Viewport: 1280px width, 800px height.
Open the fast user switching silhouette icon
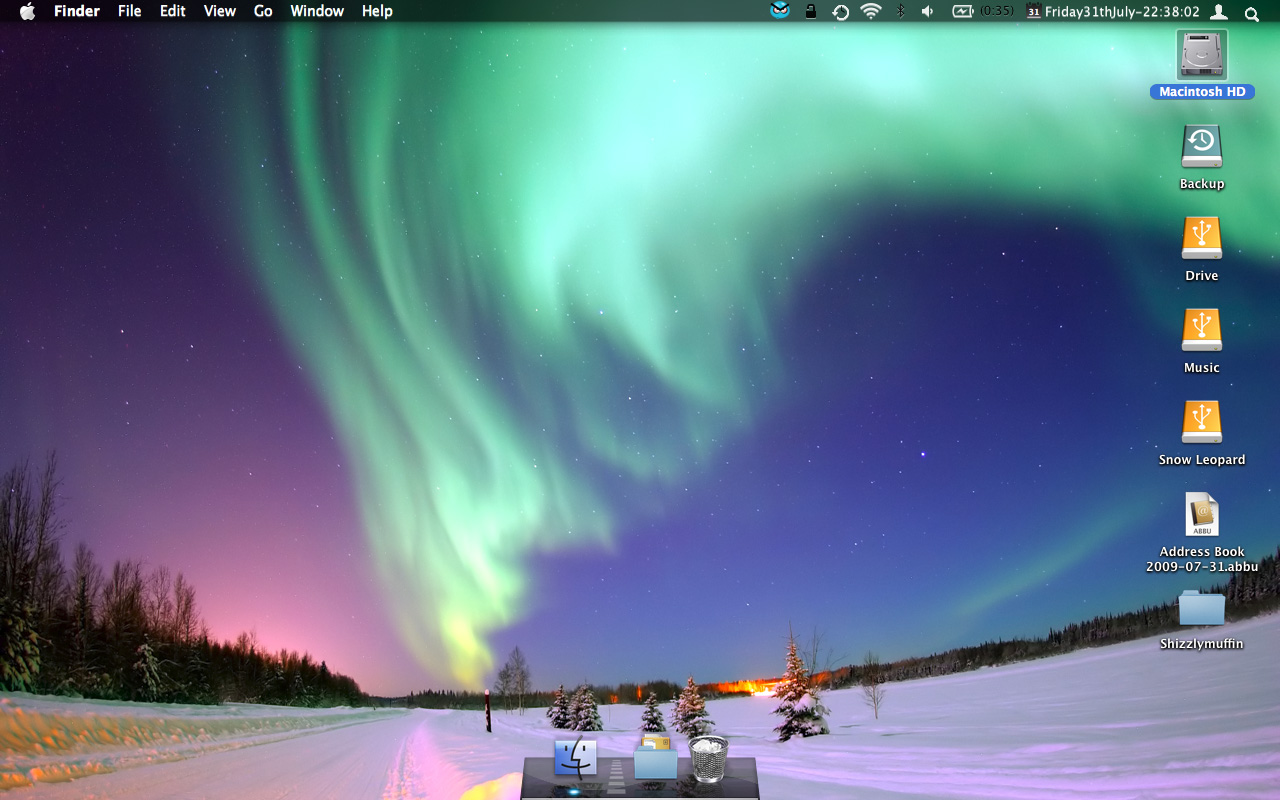(1219, 11)
